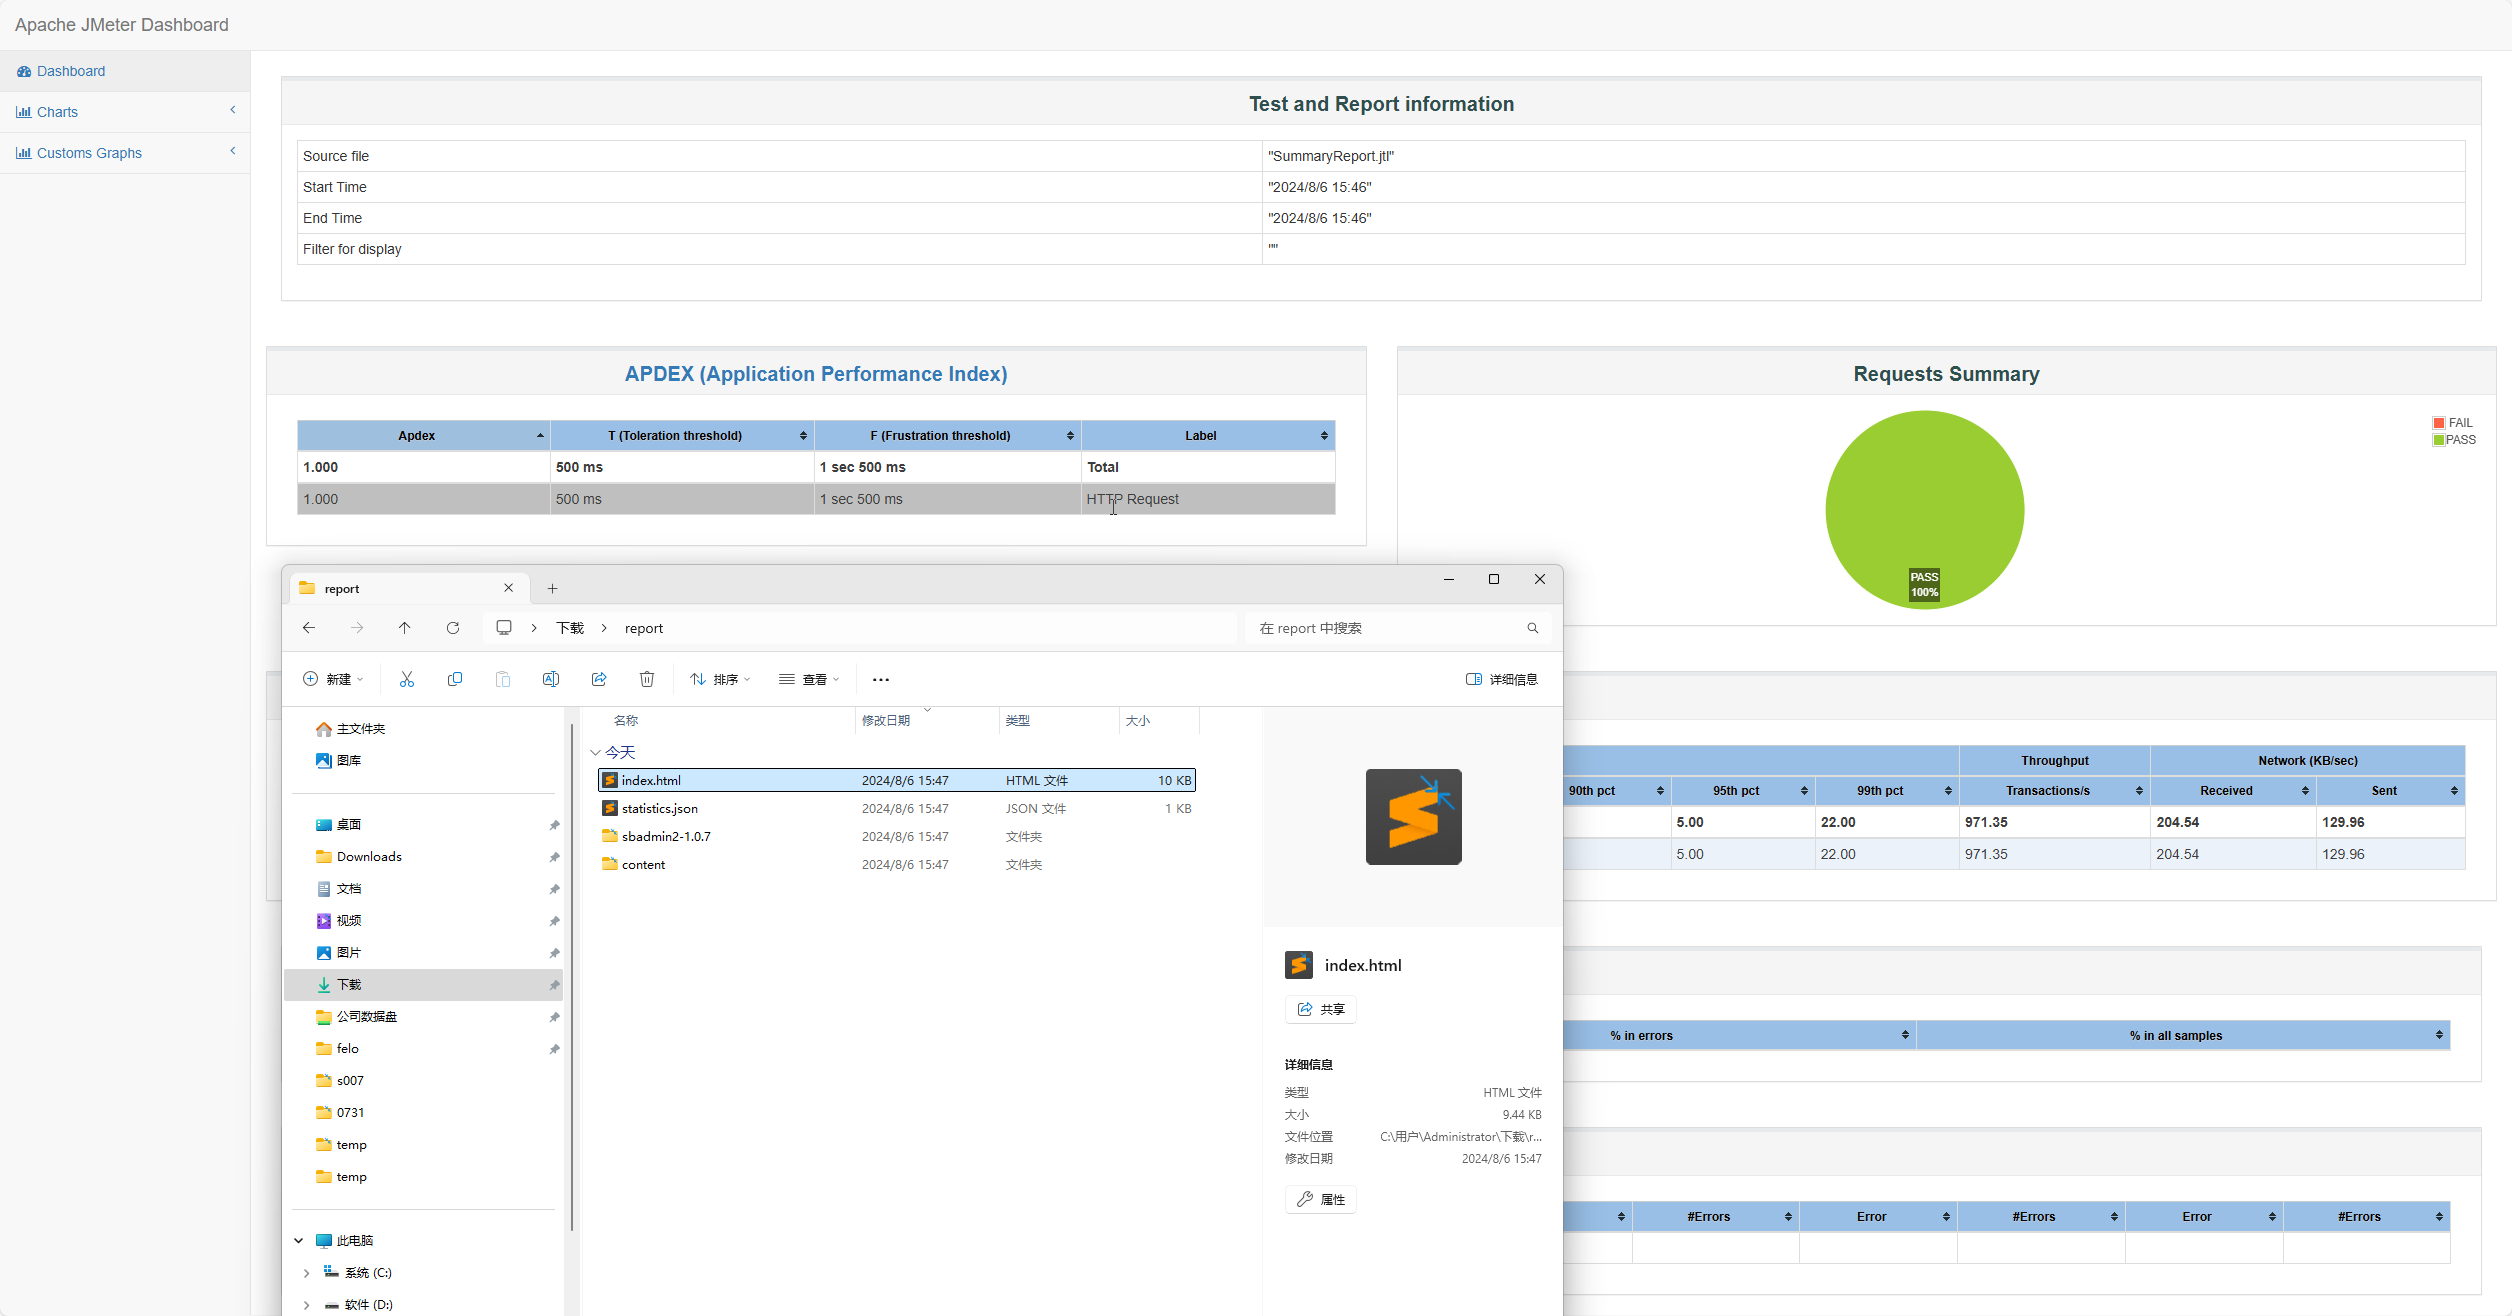Click the 主文件夹 home icon in navigation pane
Screen dimensions: 2512x1316
[x=324, y=729]
